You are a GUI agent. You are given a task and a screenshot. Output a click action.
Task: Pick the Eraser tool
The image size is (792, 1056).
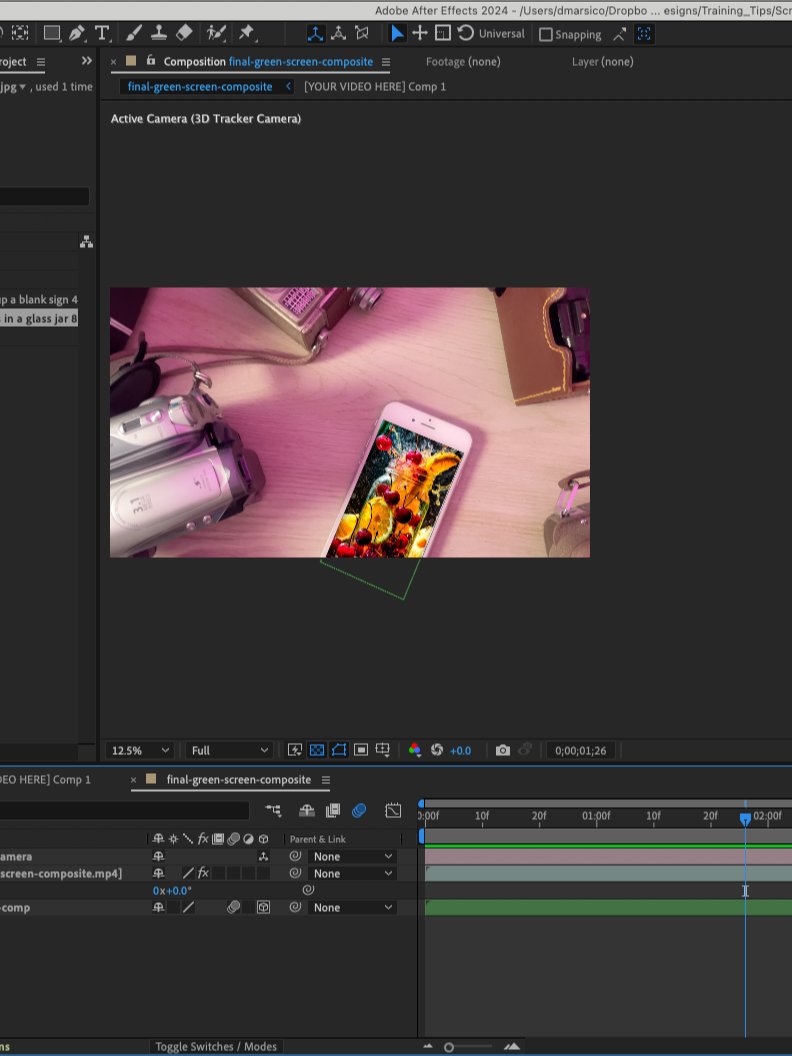[184, 32]
